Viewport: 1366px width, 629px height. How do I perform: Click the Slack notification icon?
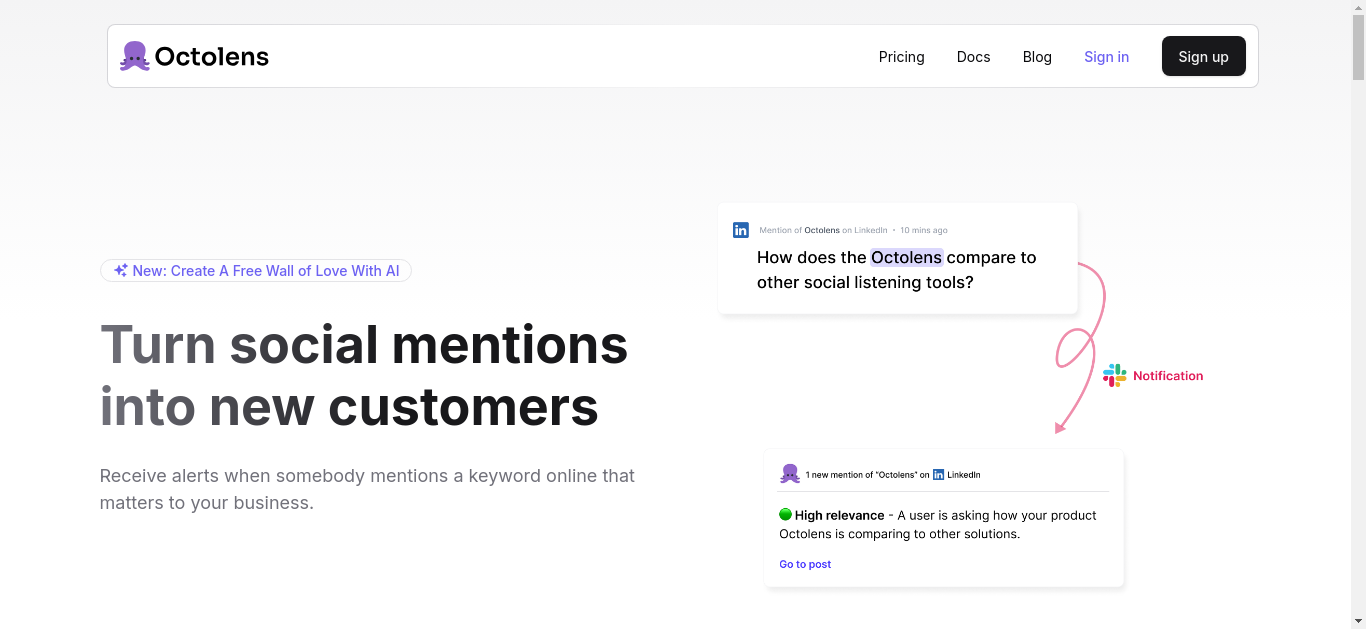click(1114, 376)
